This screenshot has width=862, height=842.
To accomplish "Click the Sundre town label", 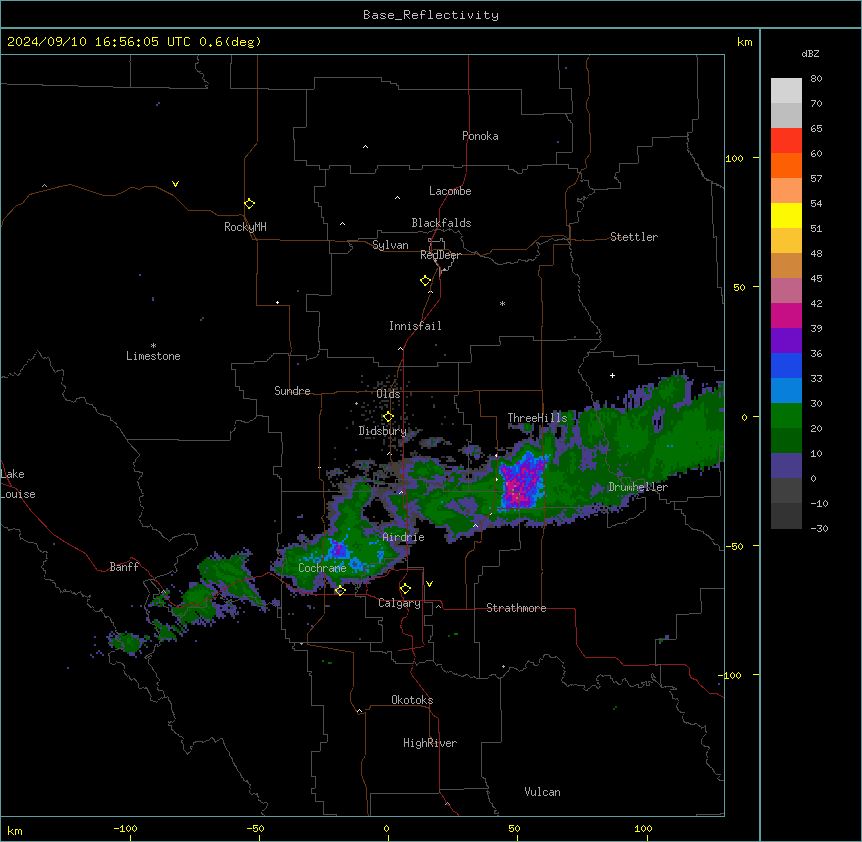I will tap(292, 391).
